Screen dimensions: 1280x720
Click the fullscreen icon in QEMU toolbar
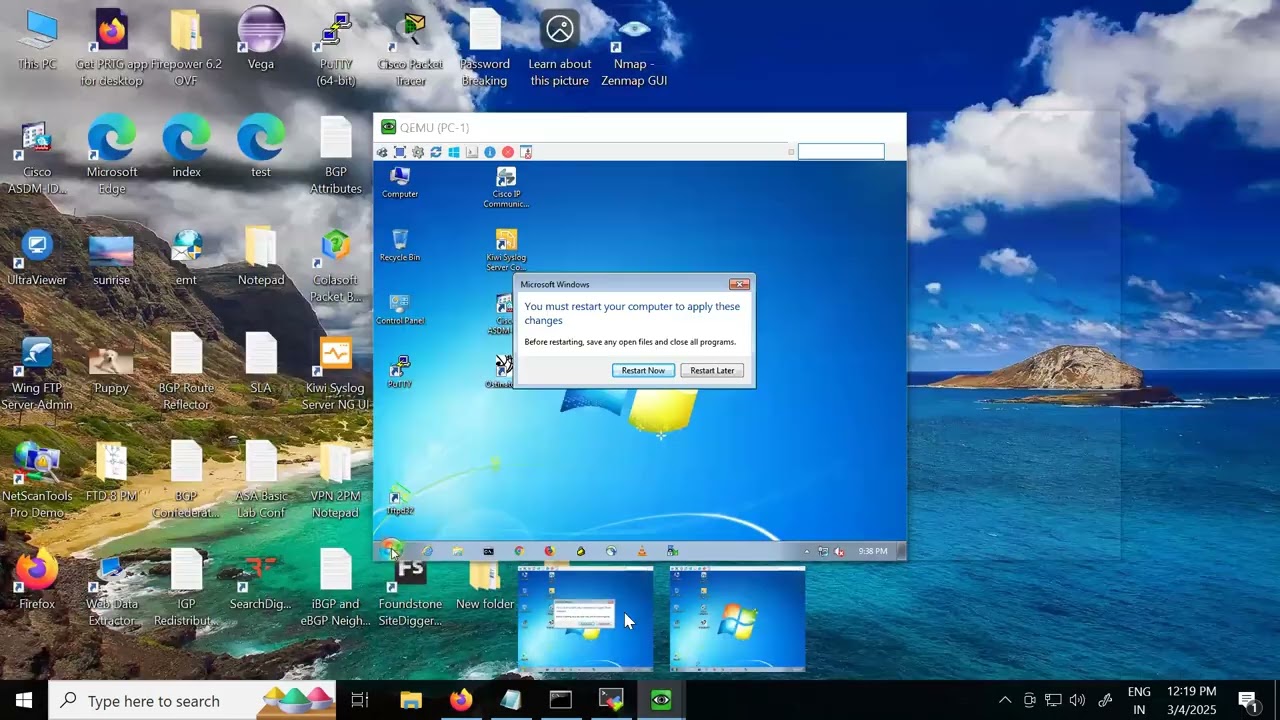[400, 152]
